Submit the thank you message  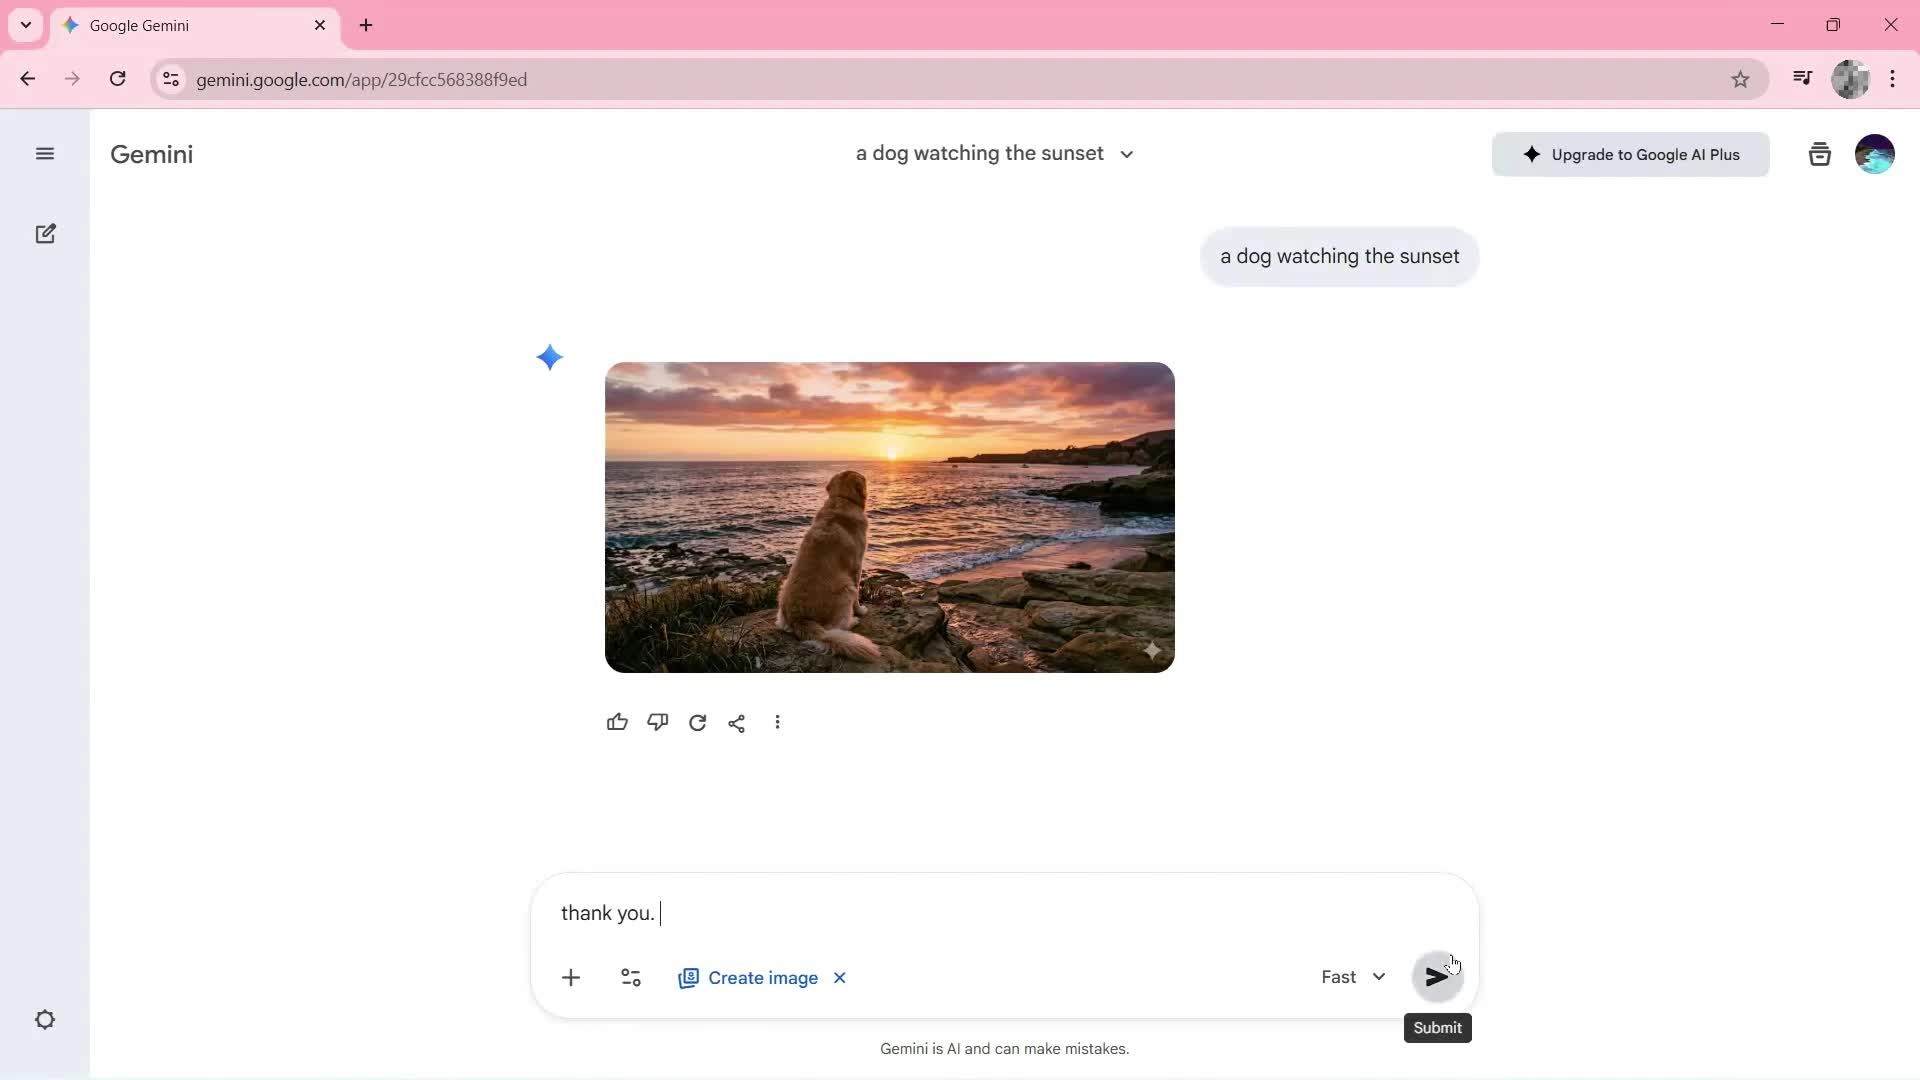[x=1437, y=977]
